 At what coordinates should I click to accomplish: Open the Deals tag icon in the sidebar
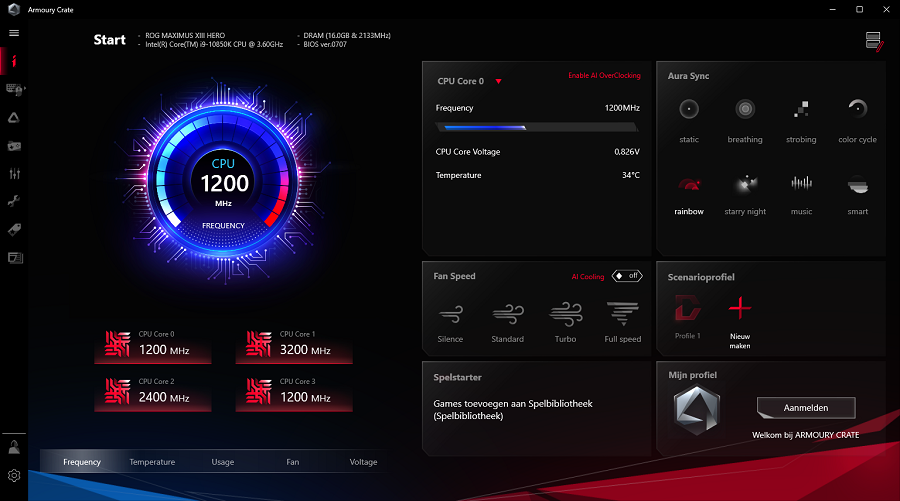pos(14,230)
